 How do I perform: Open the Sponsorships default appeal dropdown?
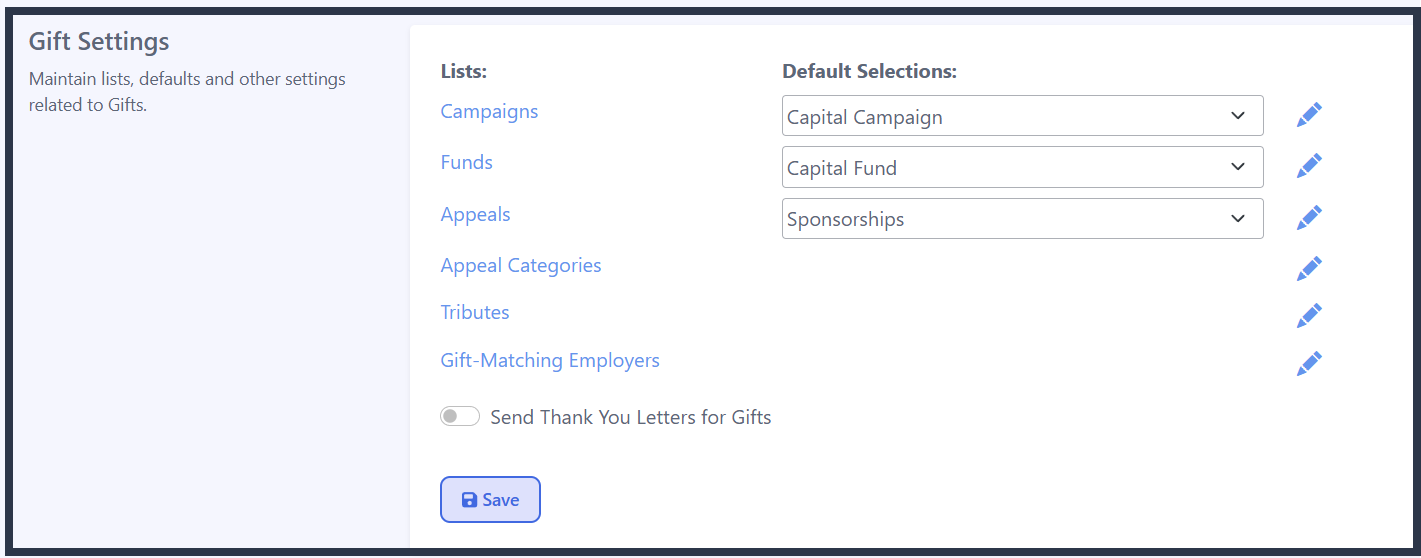[x=1022, y=218]
